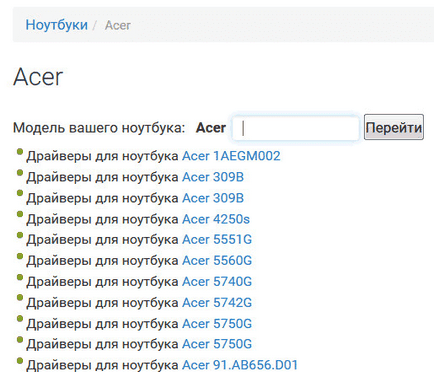The image size is (434, 372).
Task: Click green bullet beside Acer 5560G
Action: [x=20, y=256]
